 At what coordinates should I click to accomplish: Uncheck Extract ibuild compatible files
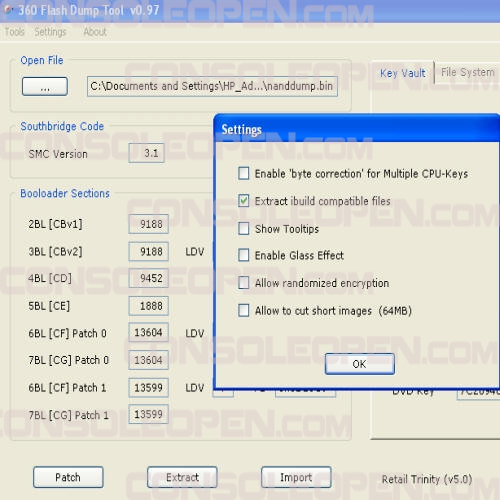click(x=244, y=201)
